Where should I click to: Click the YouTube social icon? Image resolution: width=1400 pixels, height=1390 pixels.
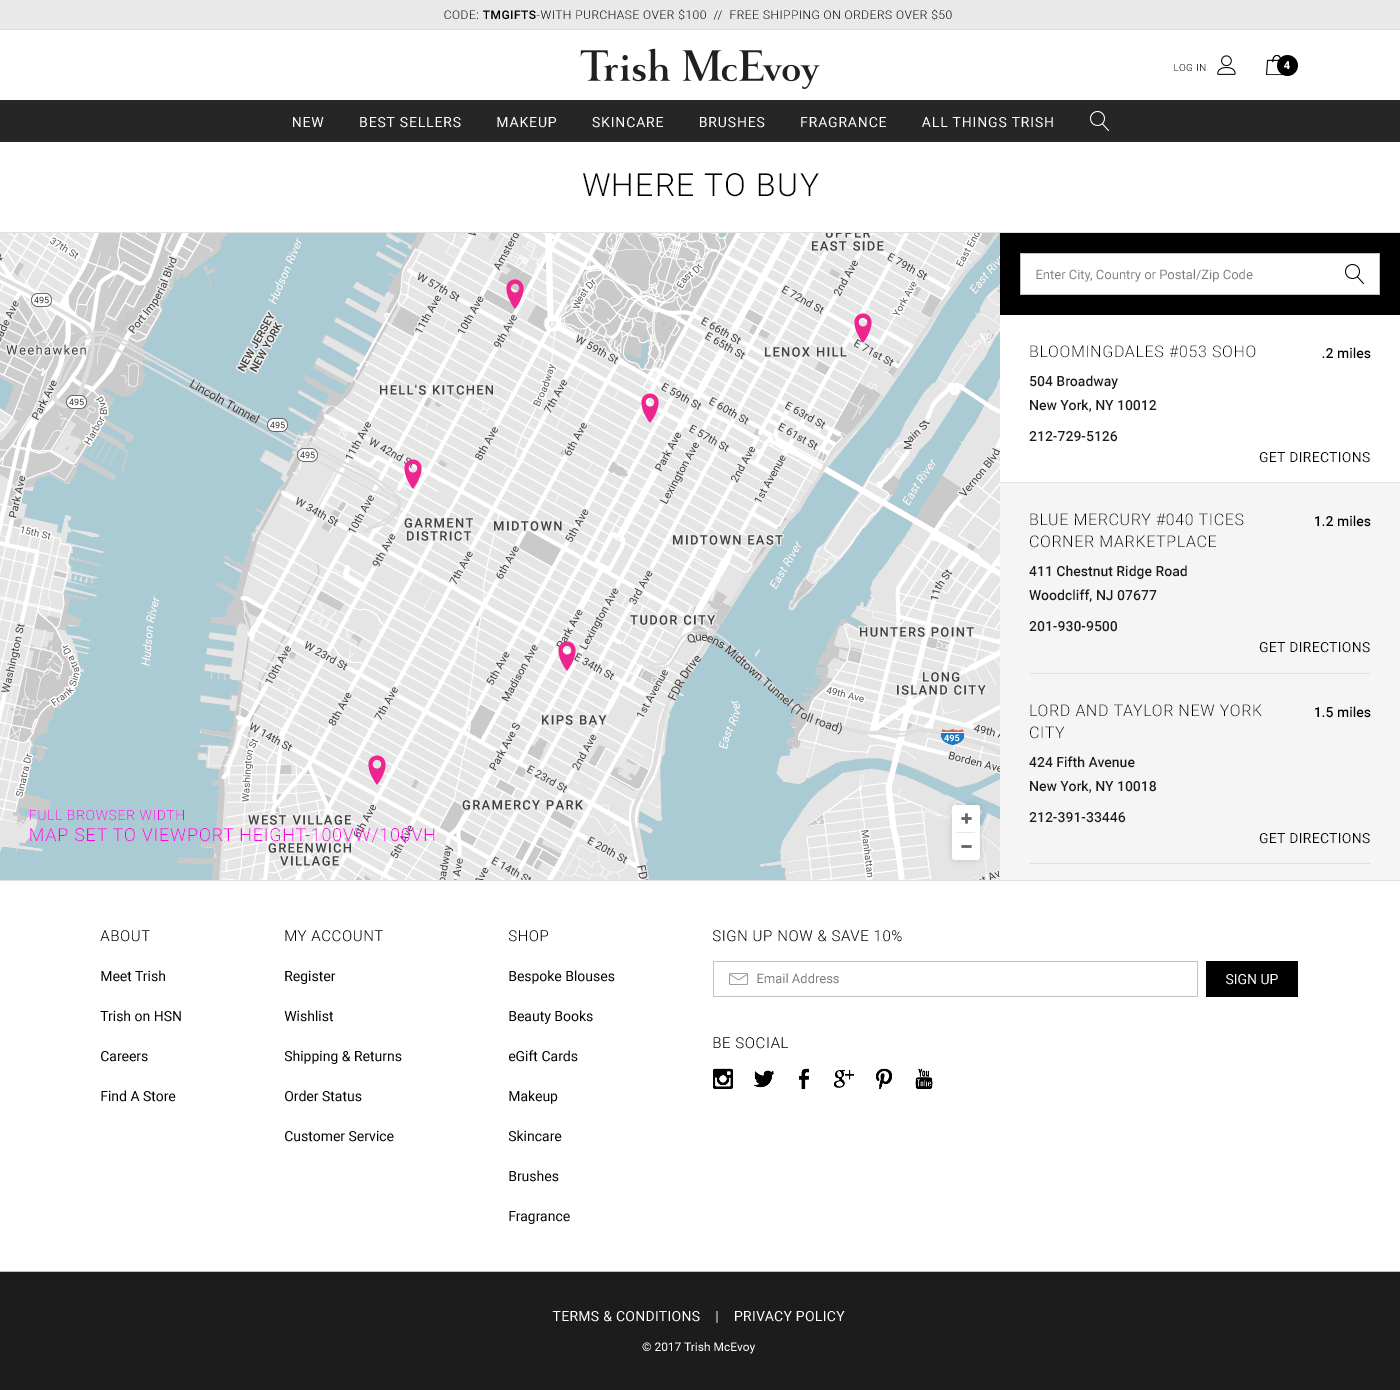(x=924, y=1079)
